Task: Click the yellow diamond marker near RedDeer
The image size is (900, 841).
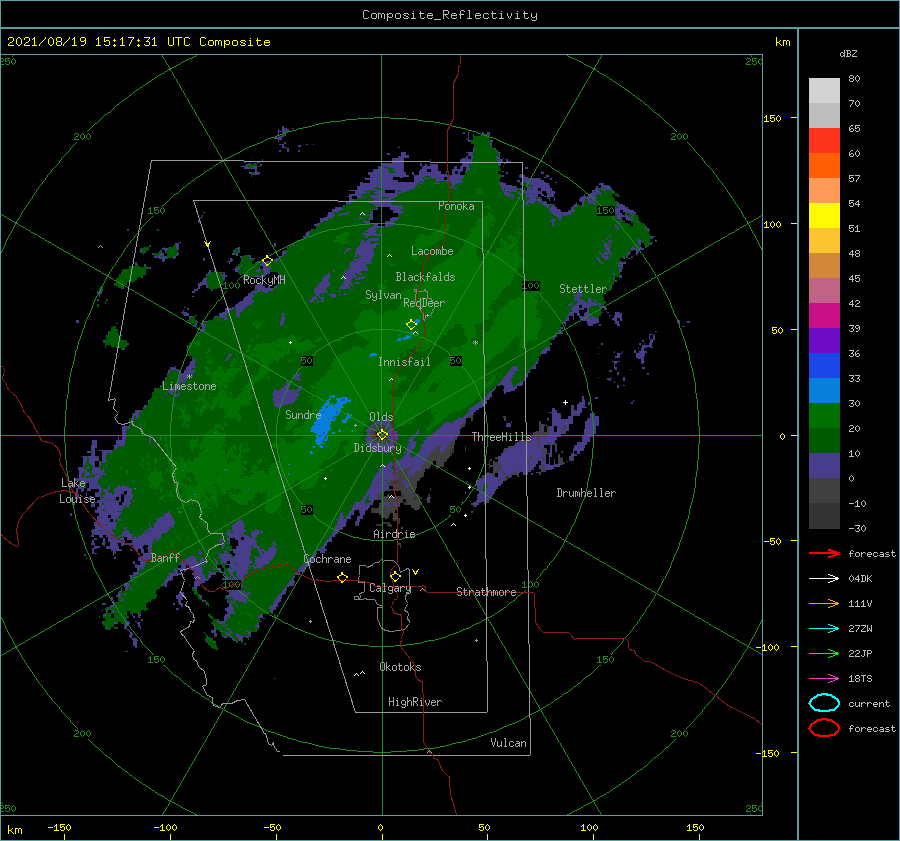Action: (411, 324)
